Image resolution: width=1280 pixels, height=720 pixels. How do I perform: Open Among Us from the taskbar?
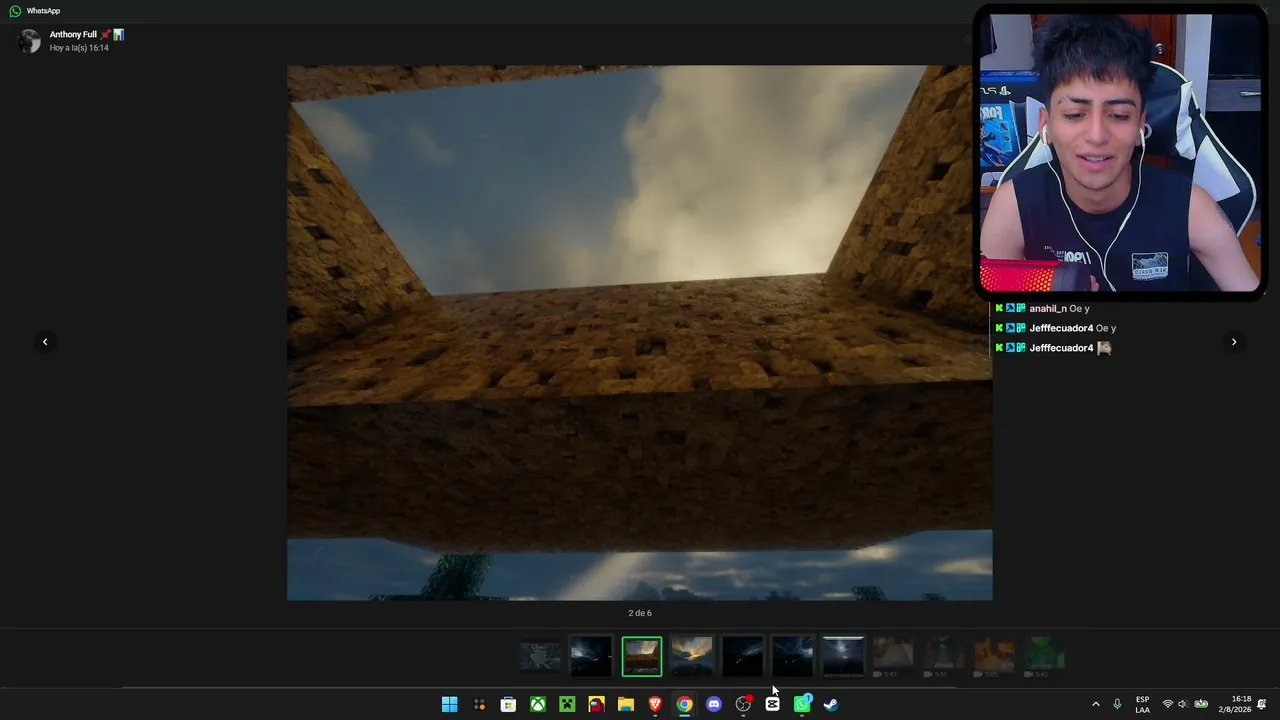tap(596, 704)
